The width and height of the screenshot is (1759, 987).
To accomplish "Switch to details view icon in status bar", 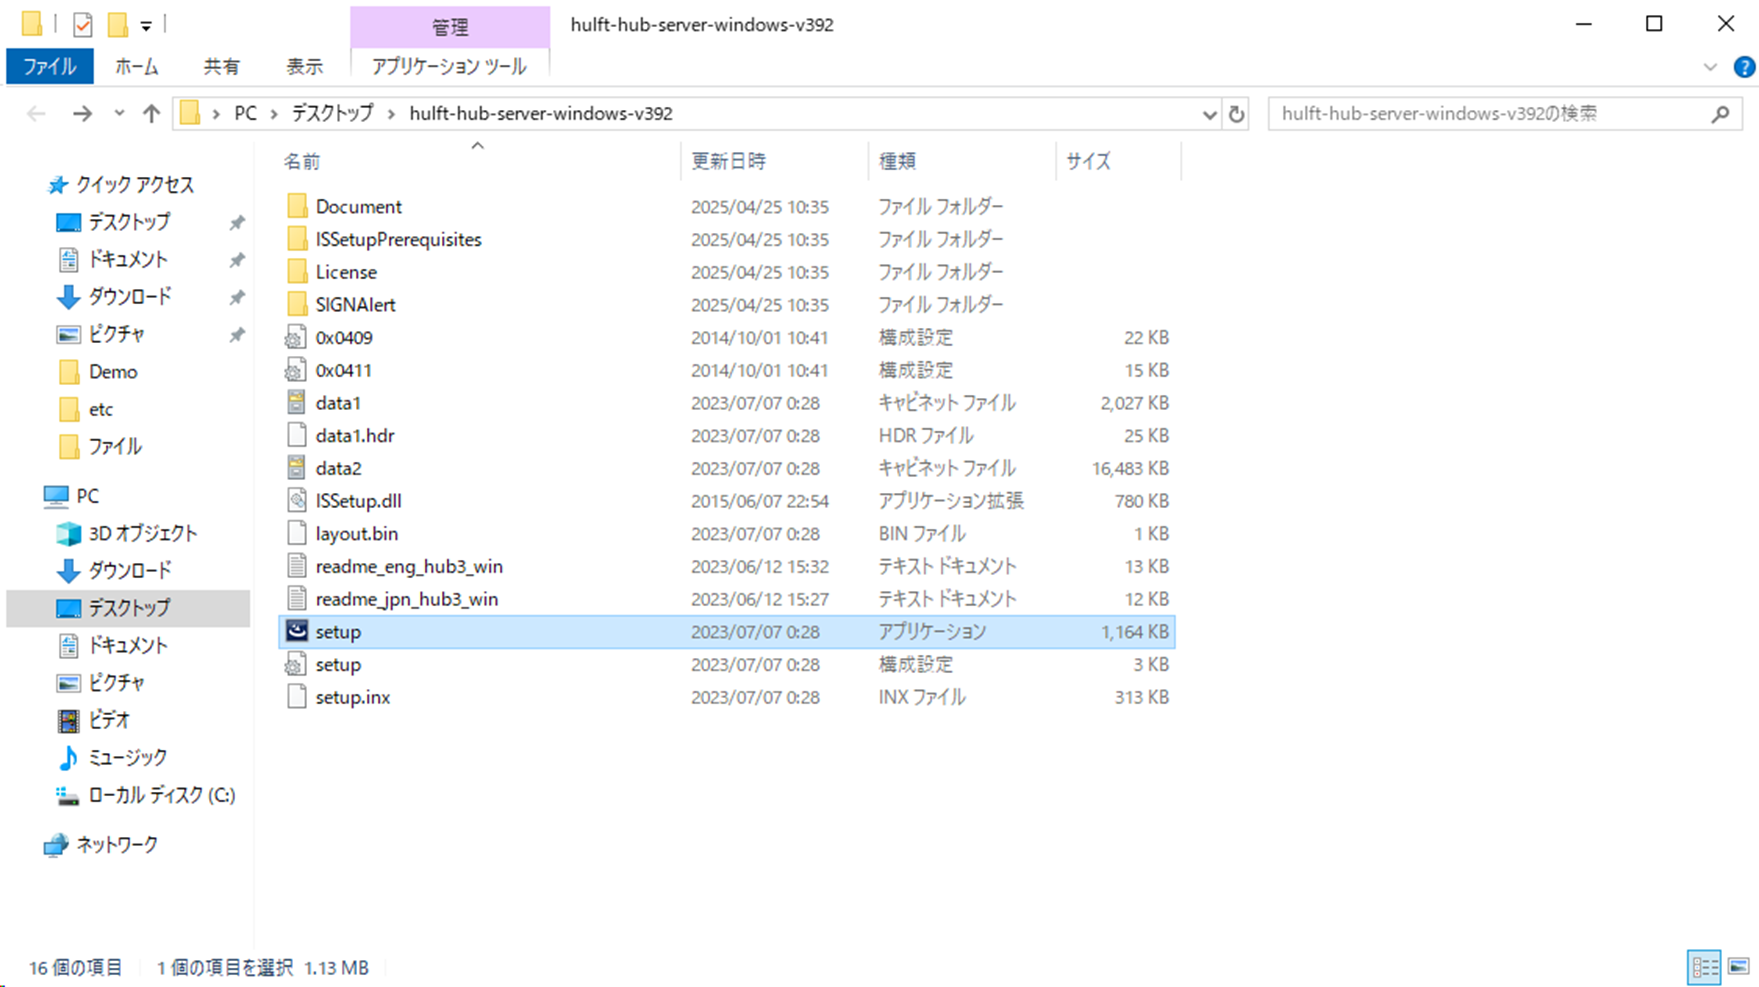I will click(1704, 967).
